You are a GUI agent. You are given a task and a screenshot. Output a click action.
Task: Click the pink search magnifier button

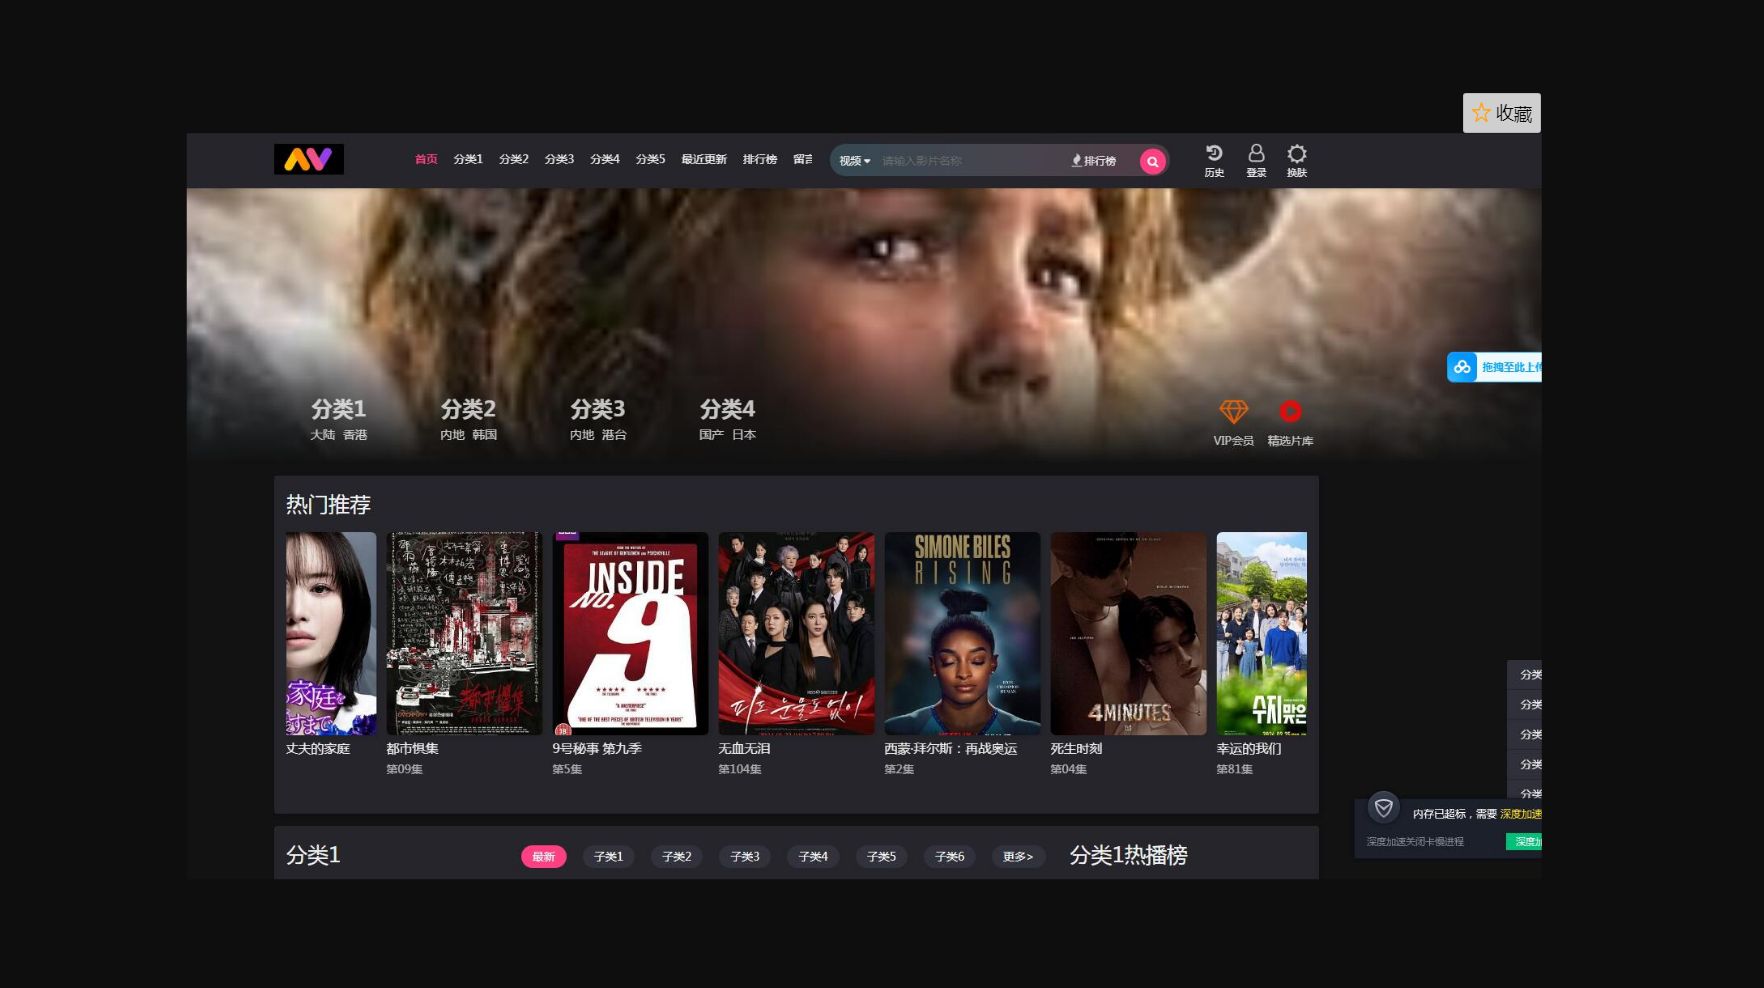1152,161
